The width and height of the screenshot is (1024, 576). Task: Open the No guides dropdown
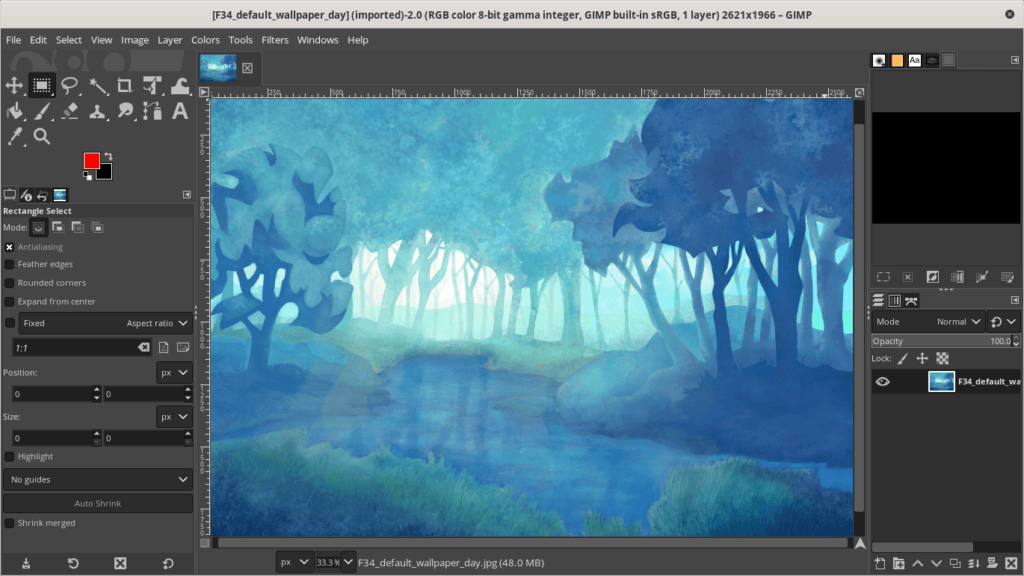[x=97, y=480]
